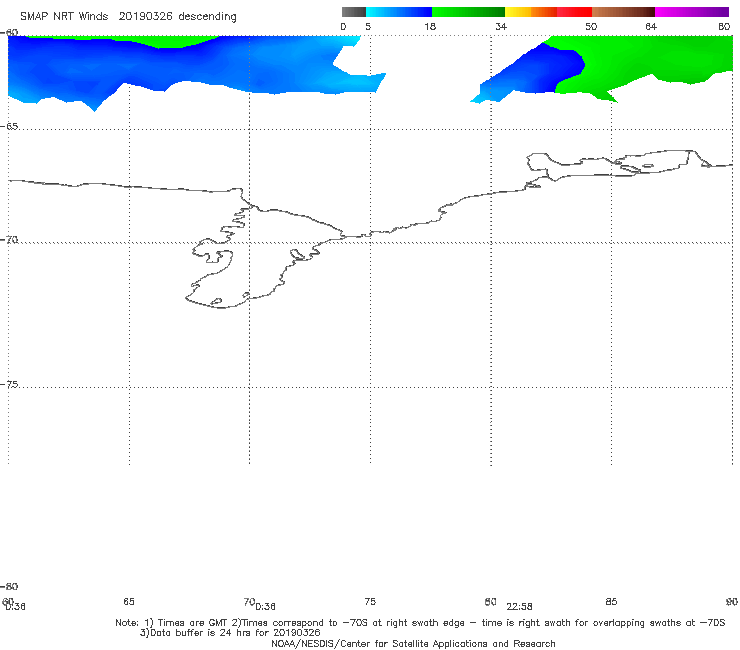Click the color scale label '34'

click(x=501, y=26)
